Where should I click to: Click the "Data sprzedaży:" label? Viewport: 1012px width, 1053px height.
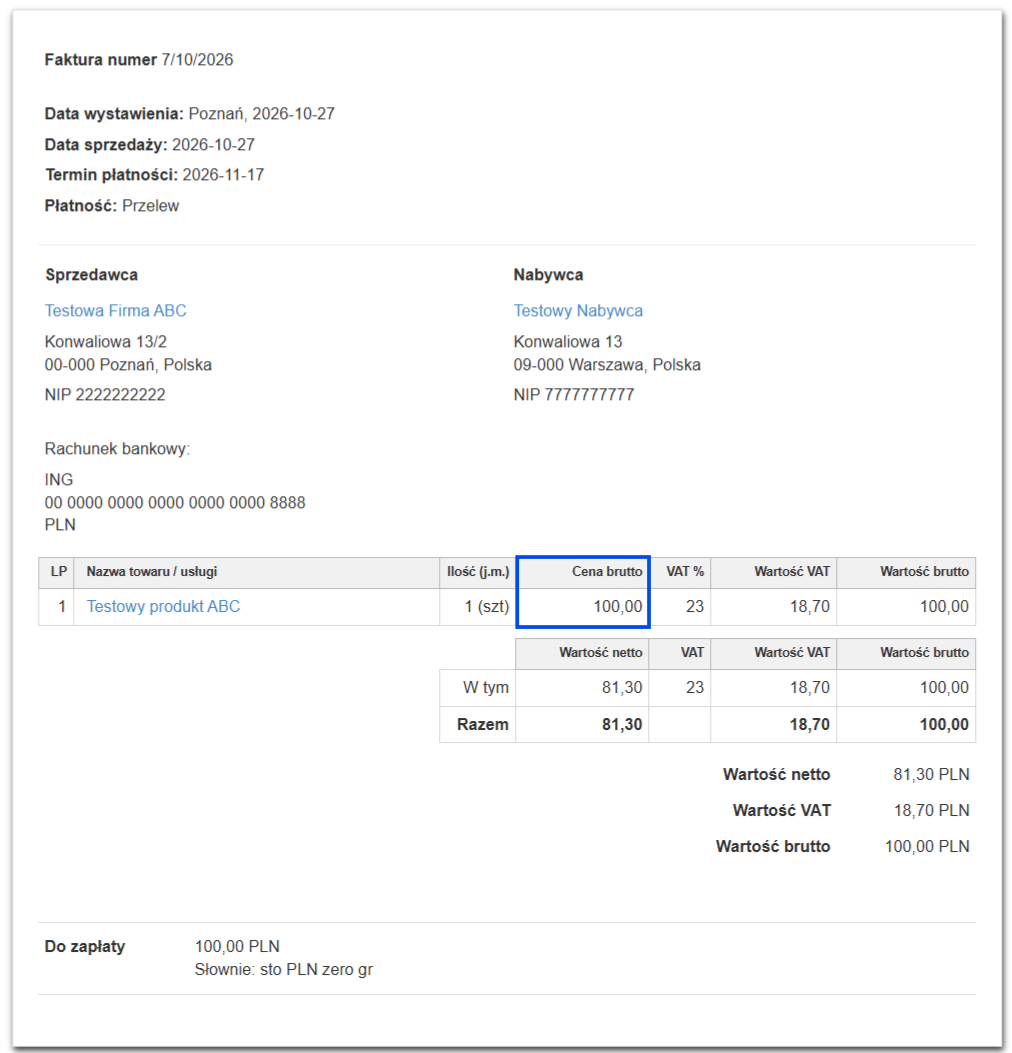[x=106, y=145]
